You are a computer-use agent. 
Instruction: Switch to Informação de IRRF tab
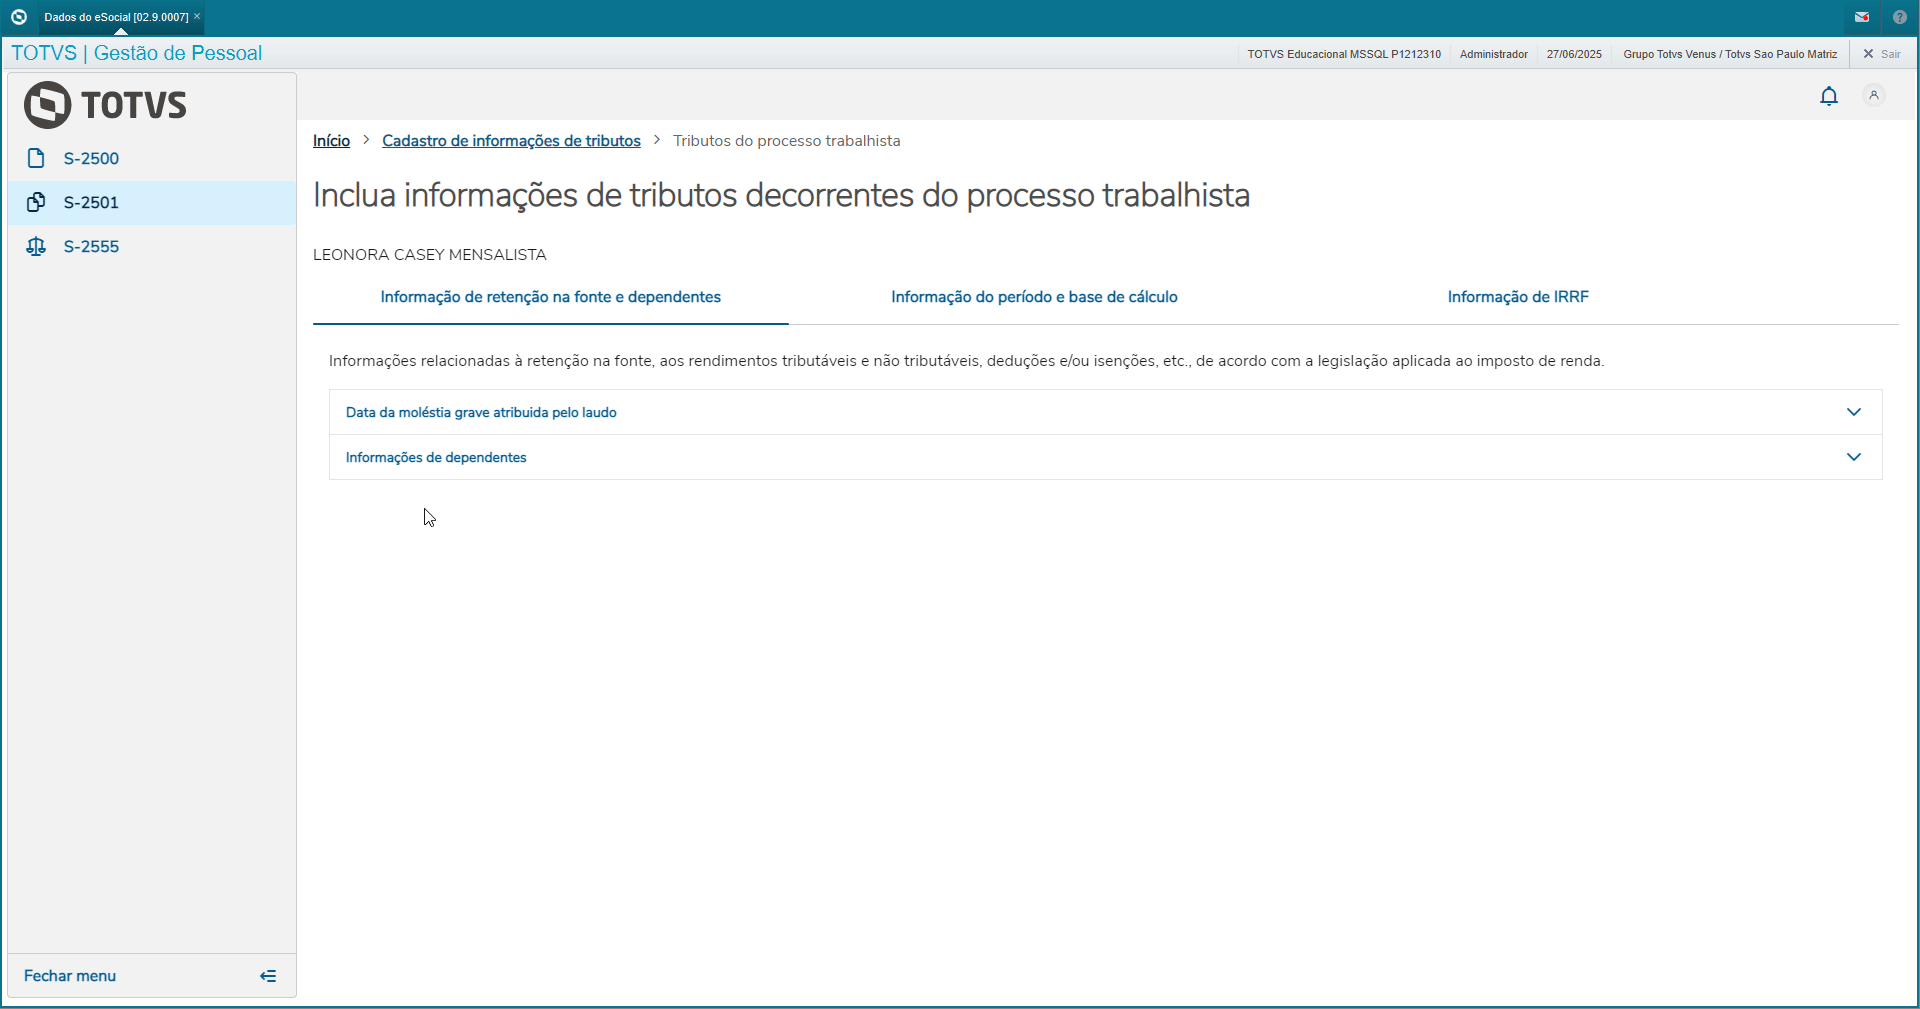(1518, 297)
